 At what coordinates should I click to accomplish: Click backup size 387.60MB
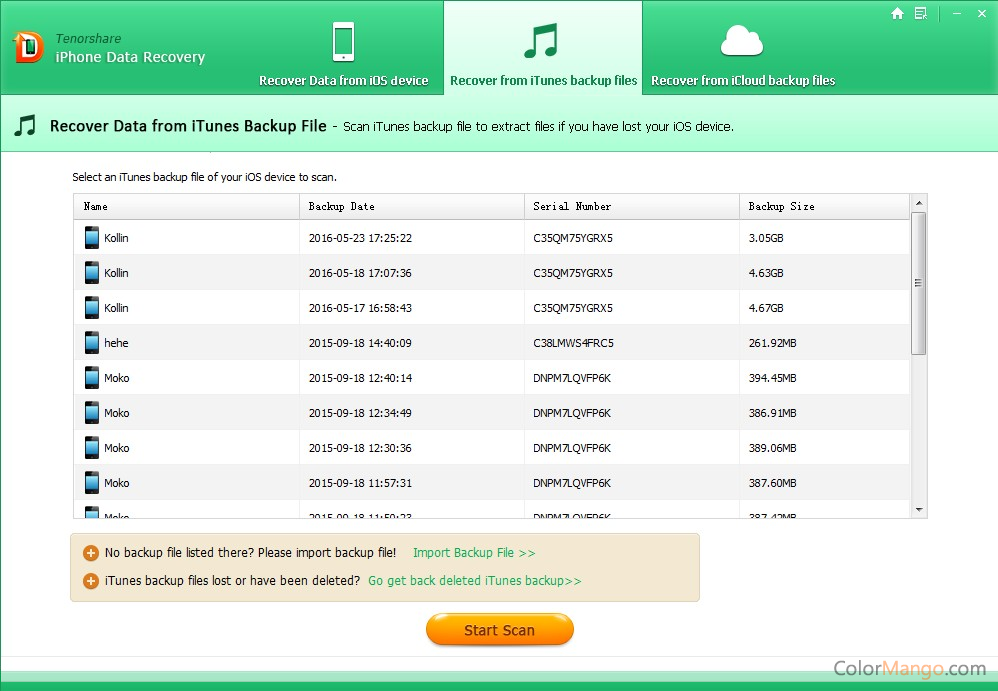tap(773, 483)
